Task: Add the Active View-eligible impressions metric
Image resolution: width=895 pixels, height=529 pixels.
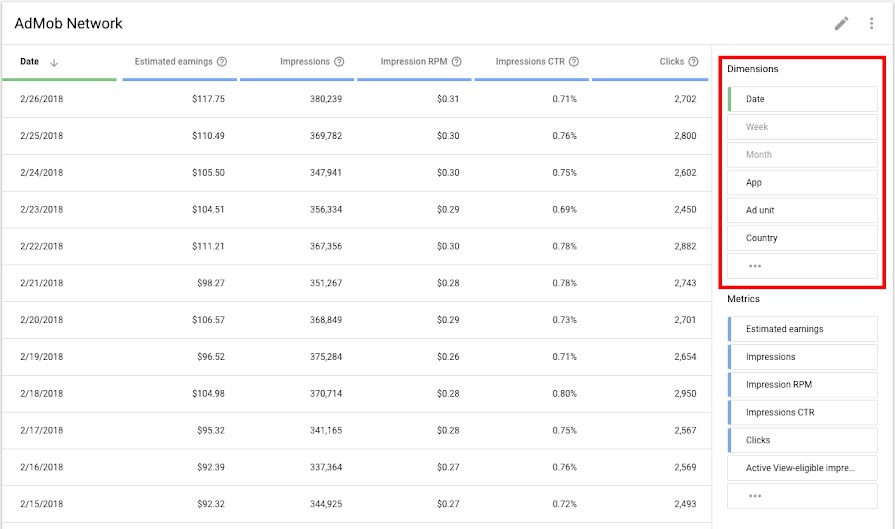Action: [802, 468]
